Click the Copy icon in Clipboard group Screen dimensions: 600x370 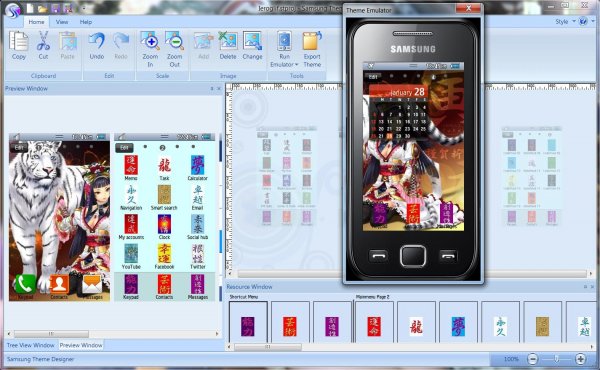click(19, 41)
